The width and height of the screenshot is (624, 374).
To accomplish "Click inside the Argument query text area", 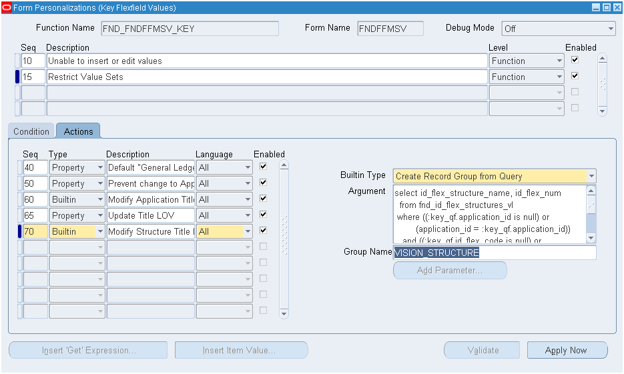I will coord(490,214).
